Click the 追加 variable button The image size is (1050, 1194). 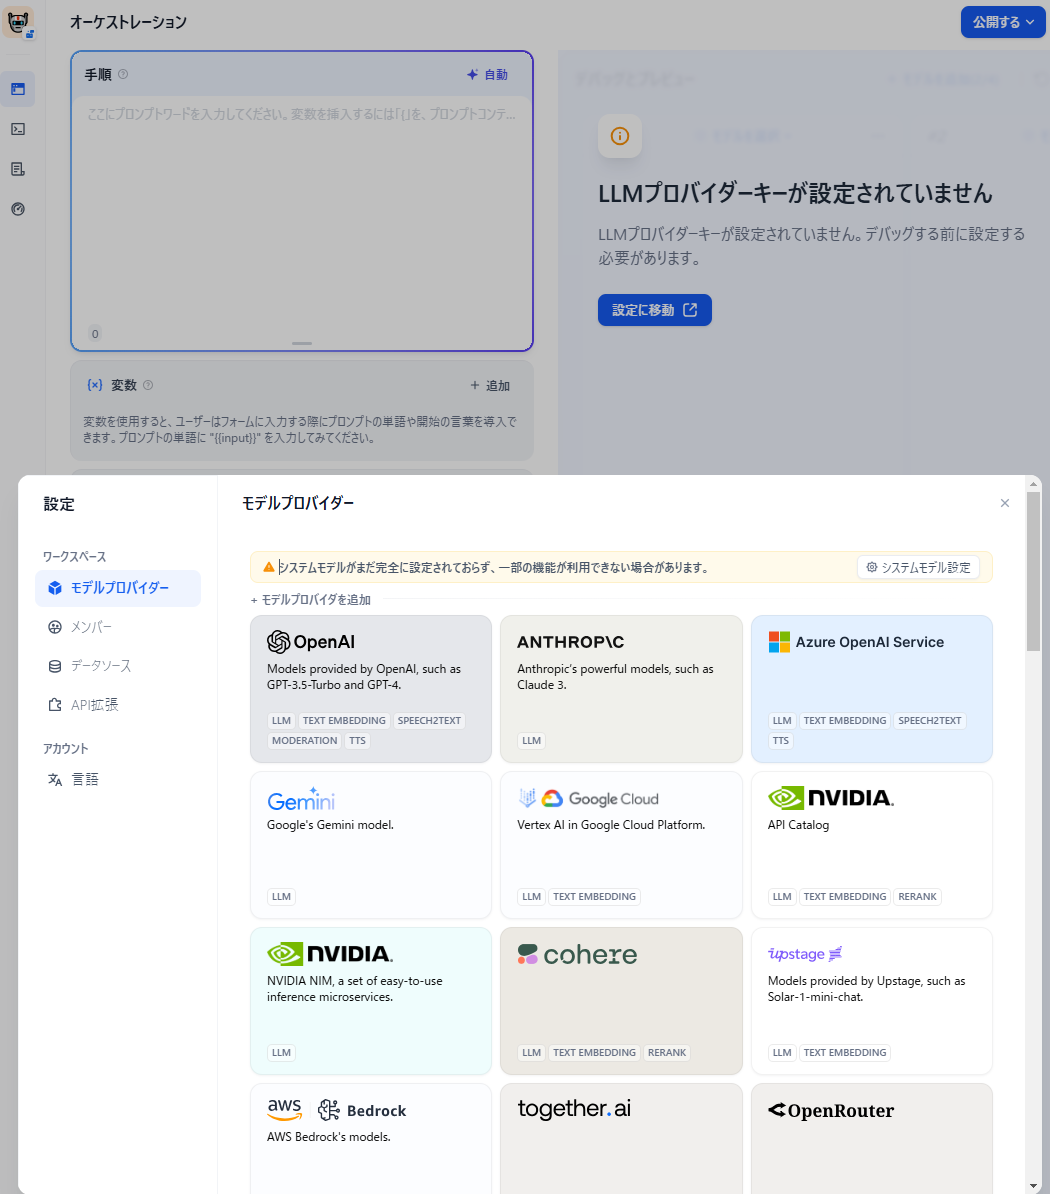(x=490, y=385)
